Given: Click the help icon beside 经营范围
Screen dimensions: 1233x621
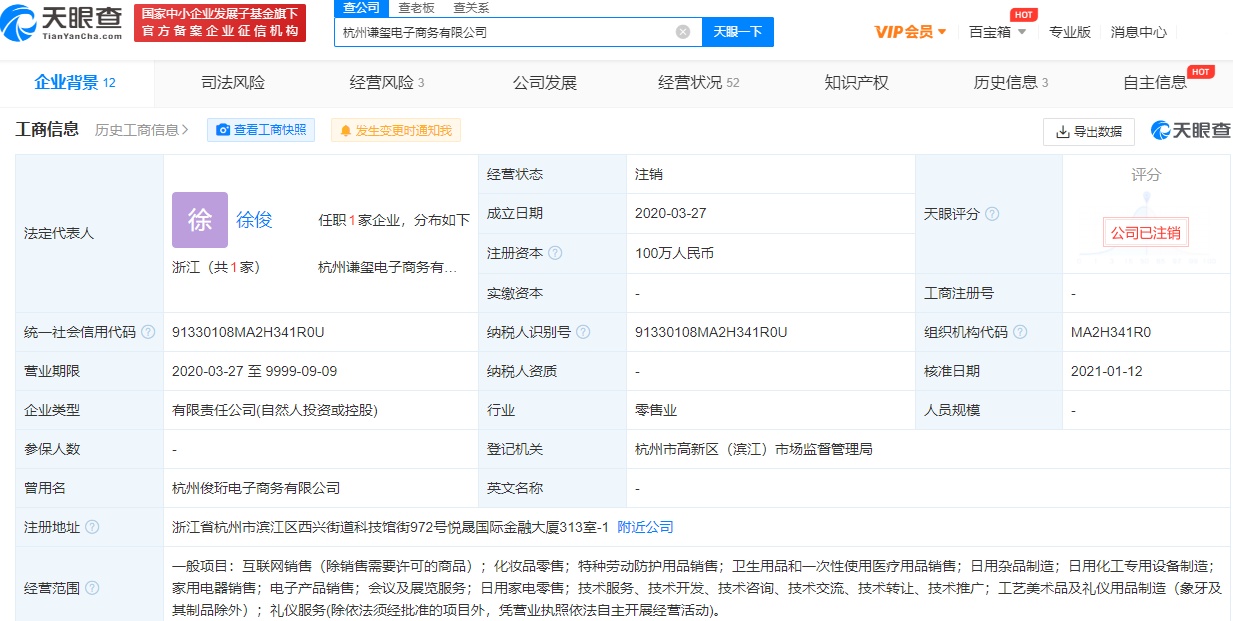Looking at the screenshot, I should pyautogui.click(x=92, y=589).
